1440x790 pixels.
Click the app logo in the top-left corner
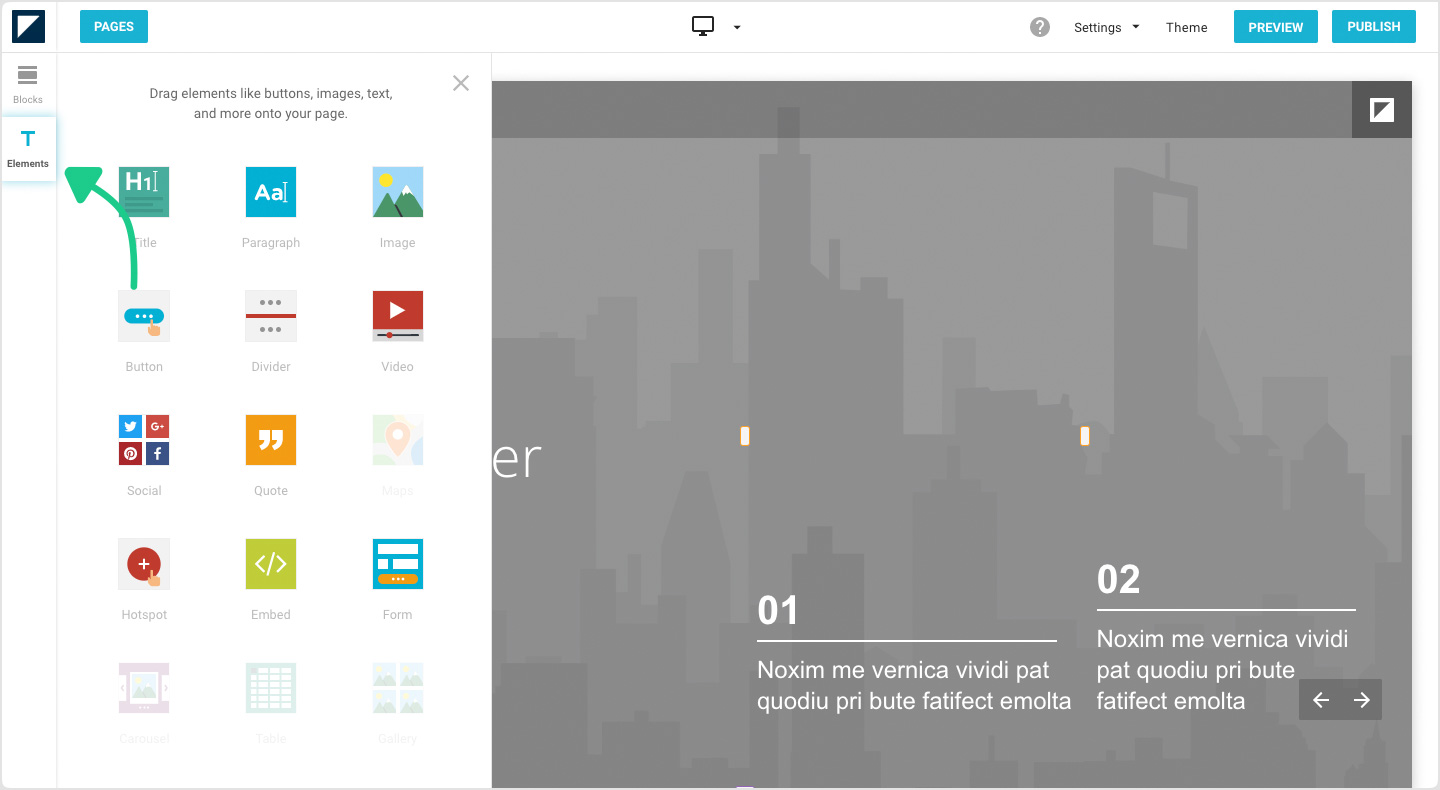(28, 27)
